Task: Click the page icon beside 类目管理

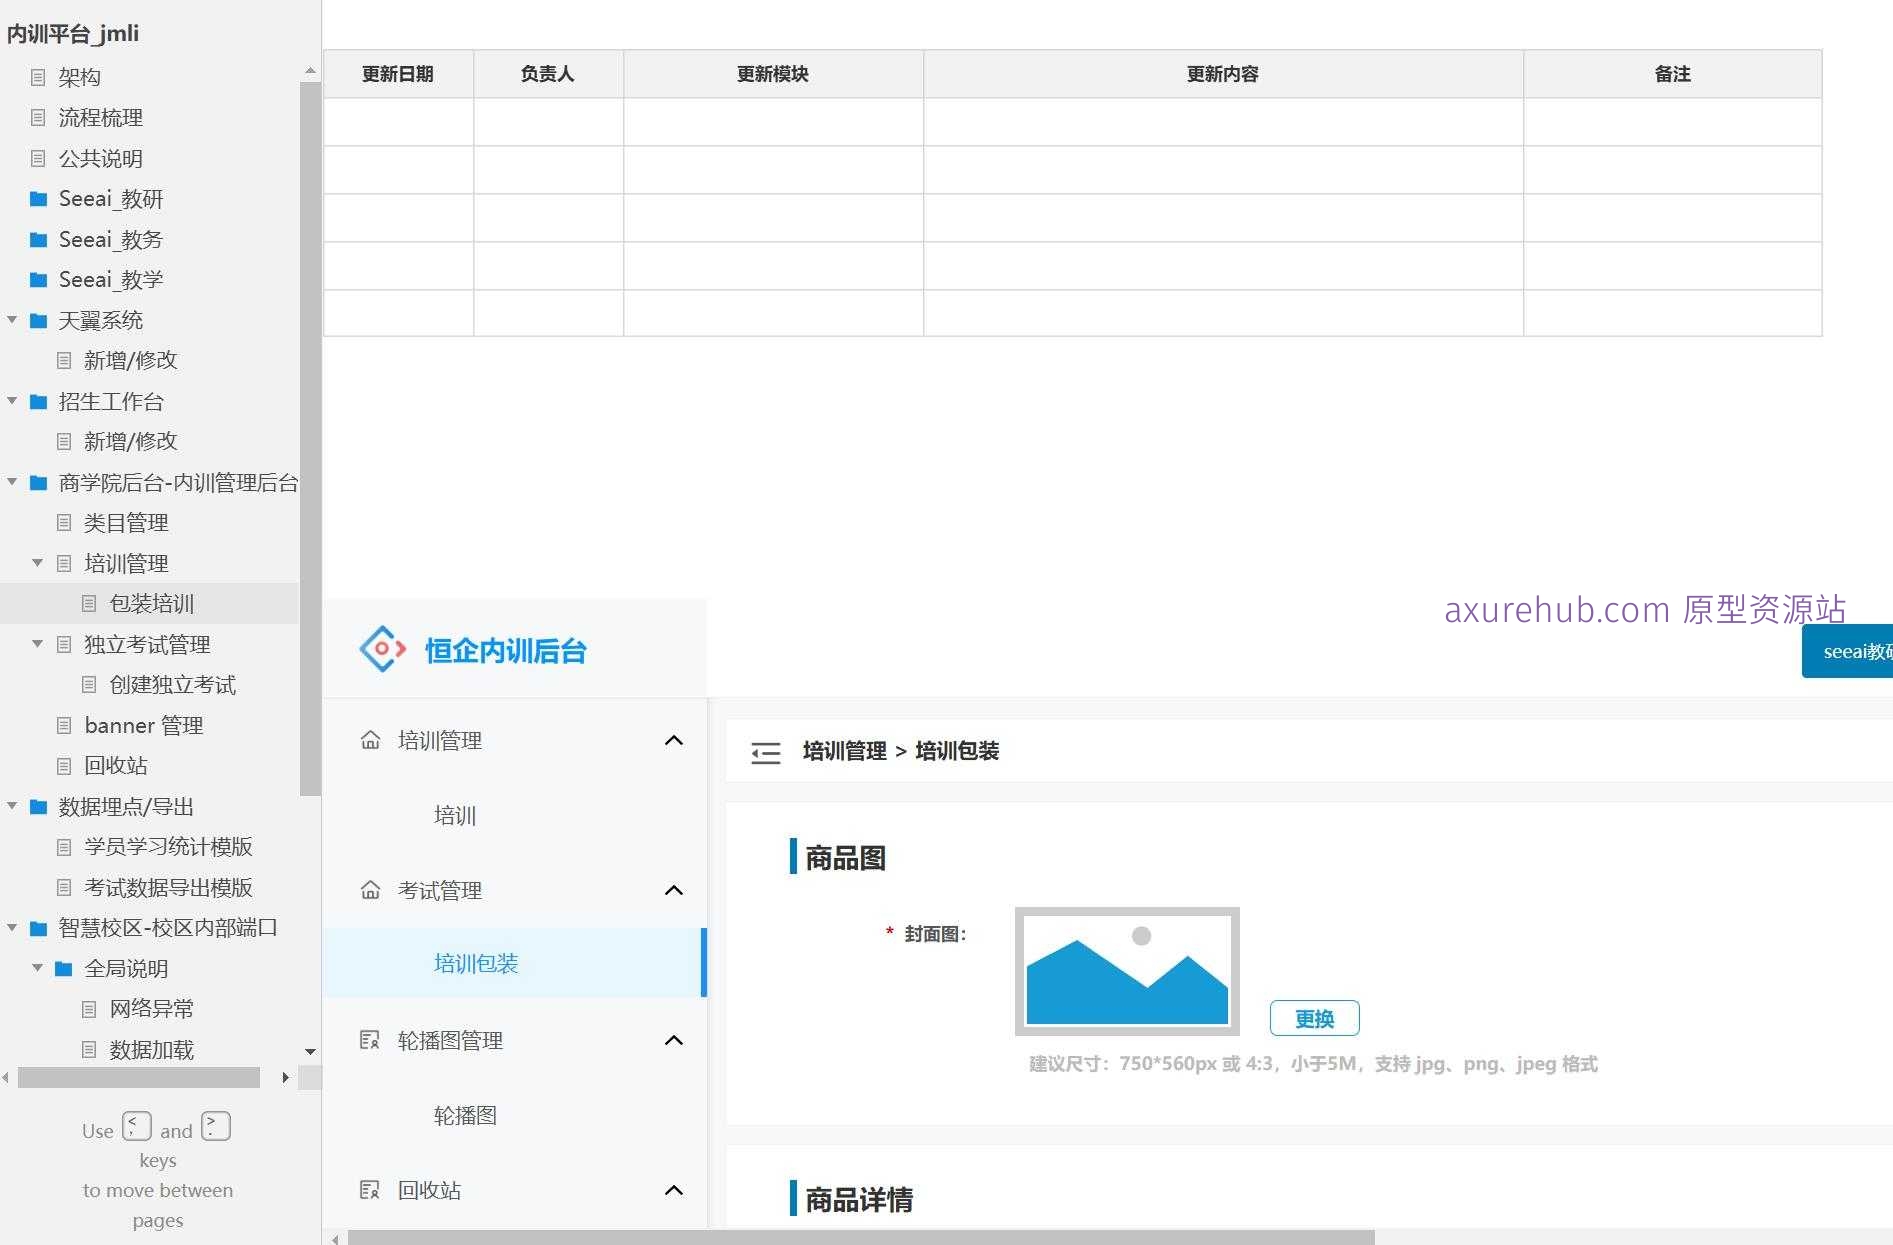Action: [64, 522]
